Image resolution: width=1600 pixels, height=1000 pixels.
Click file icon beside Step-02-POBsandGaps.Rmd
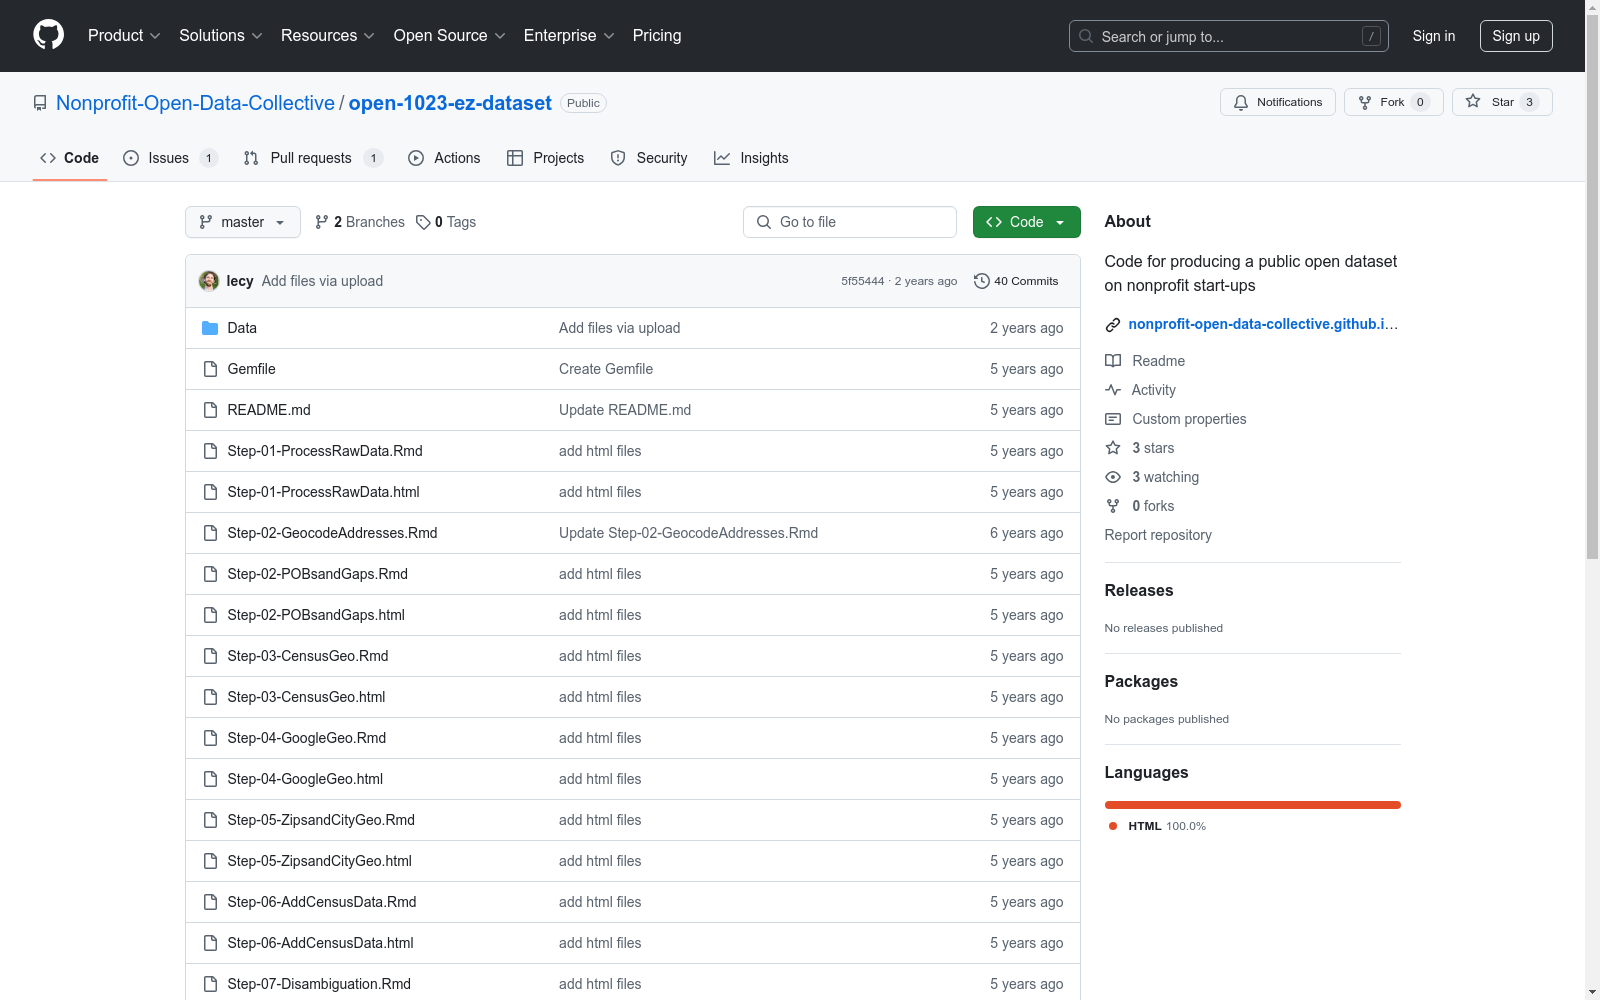[x=210, y=574]
